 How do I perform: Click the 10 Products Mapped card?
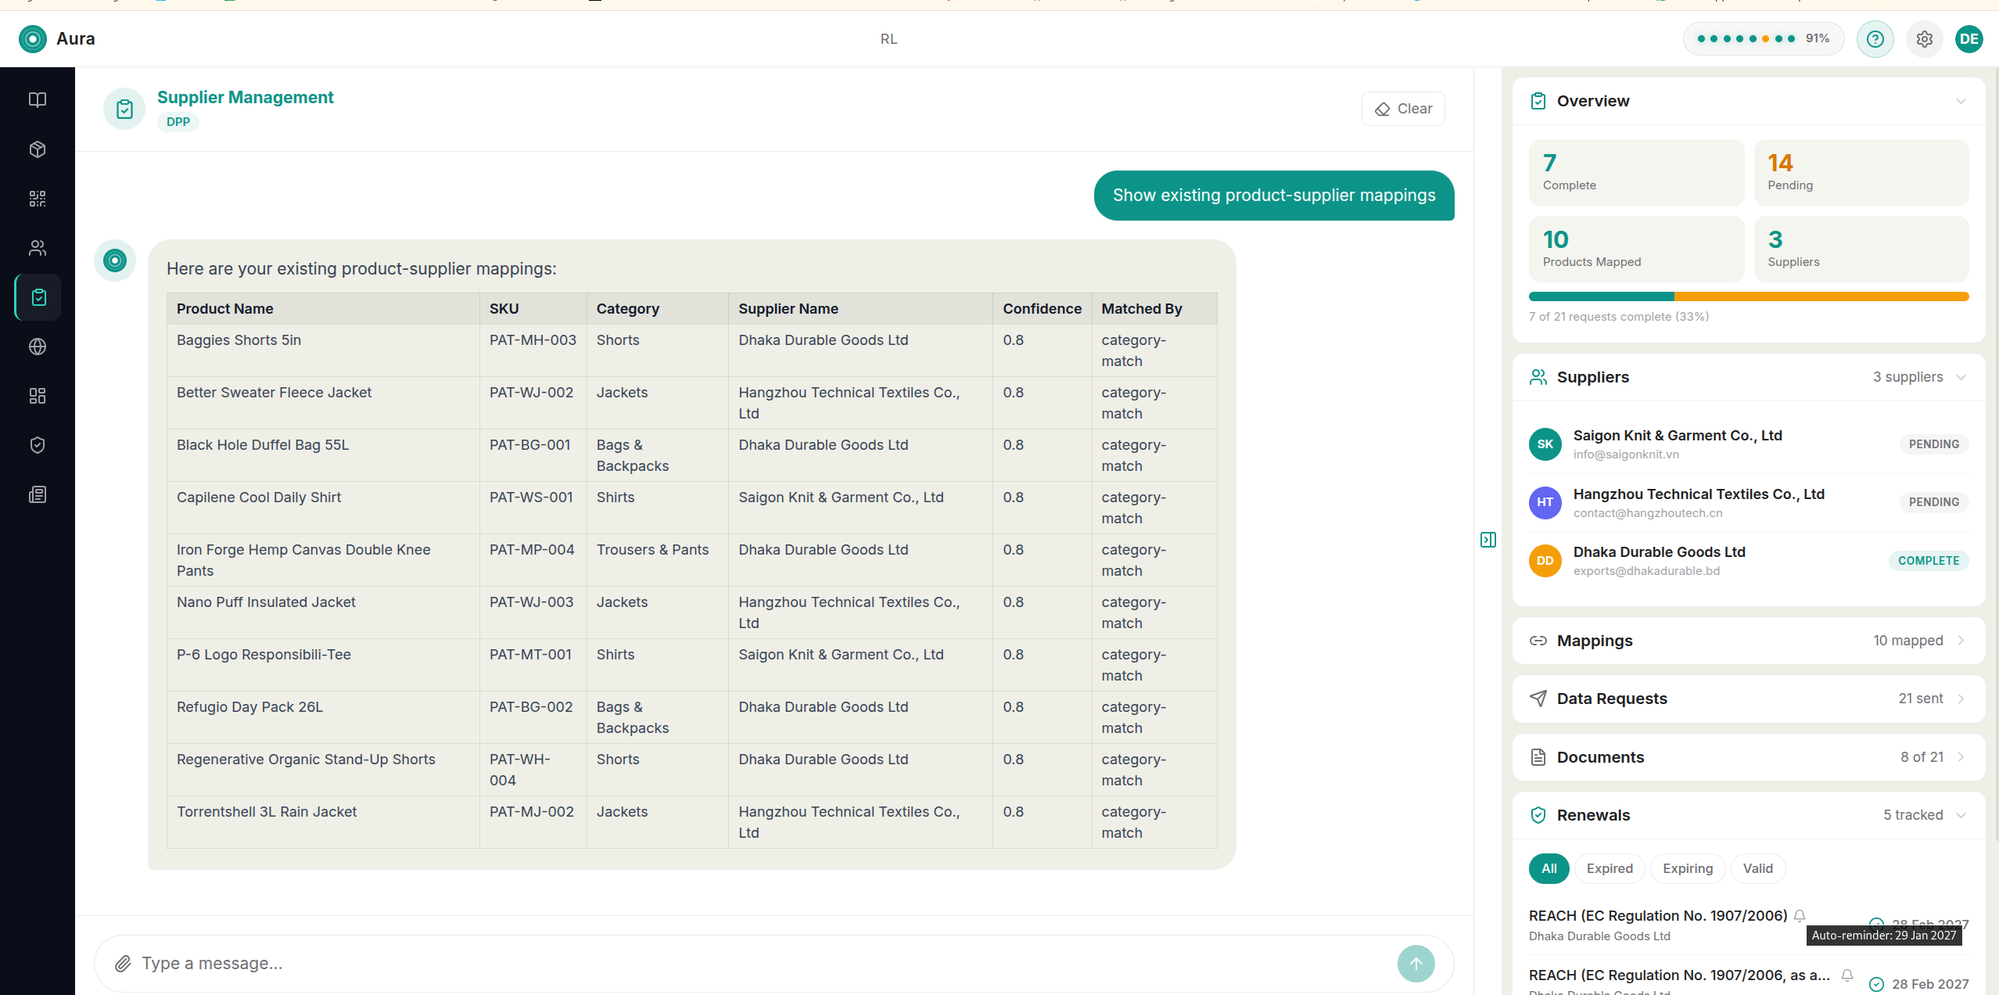(1636, 249)
